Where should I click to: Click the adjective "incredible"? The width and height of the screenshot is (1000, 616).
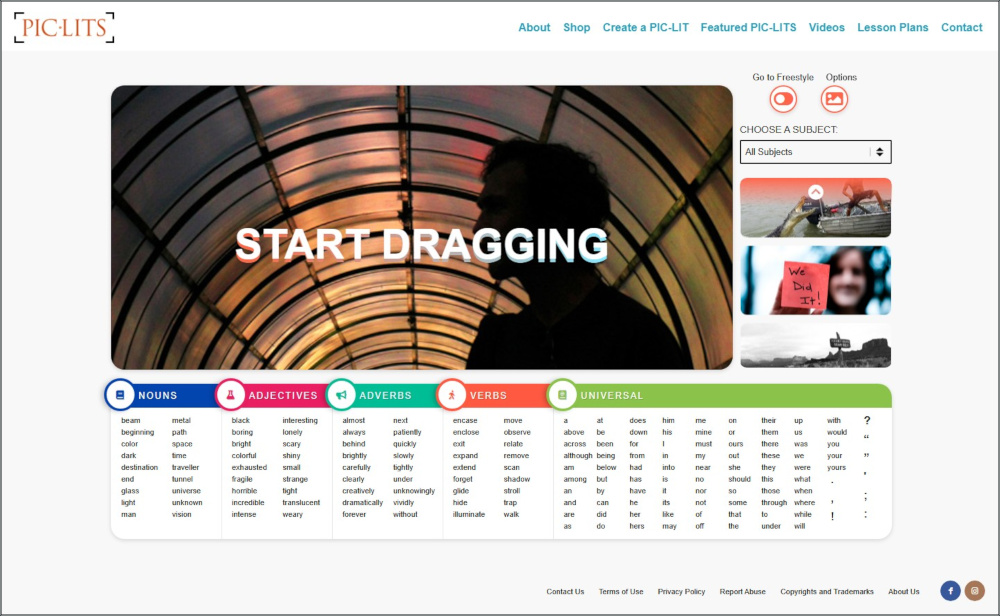click(247, 502)
